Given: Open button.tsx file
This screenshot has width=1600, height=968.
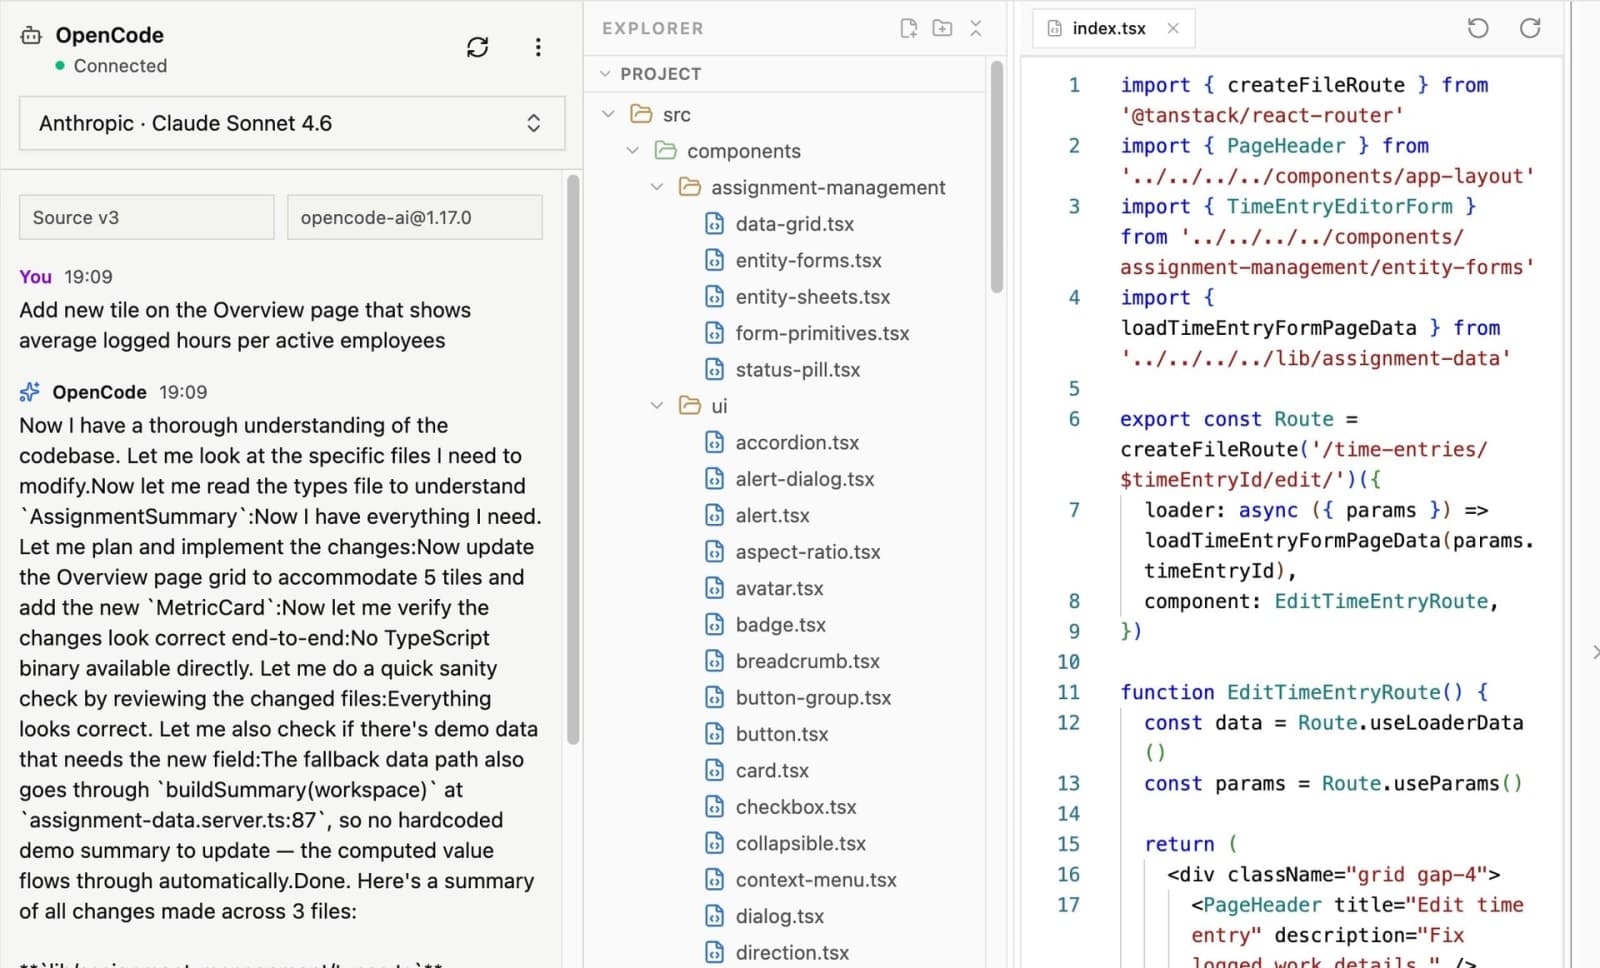Looking at the screenshot, I should pyautogui.click(x=781, y=733).
